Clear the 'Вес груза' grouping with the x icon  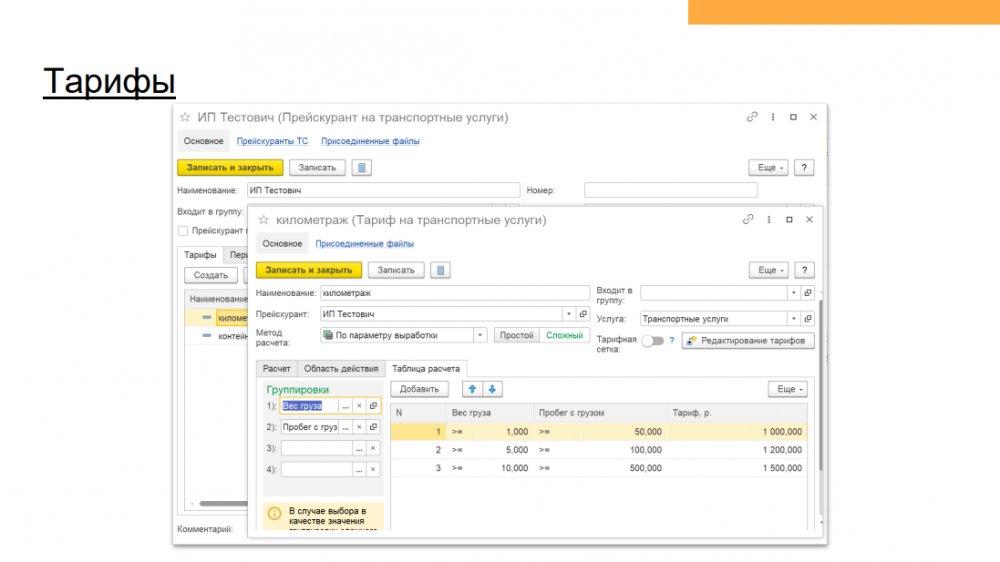click(359, 406)
